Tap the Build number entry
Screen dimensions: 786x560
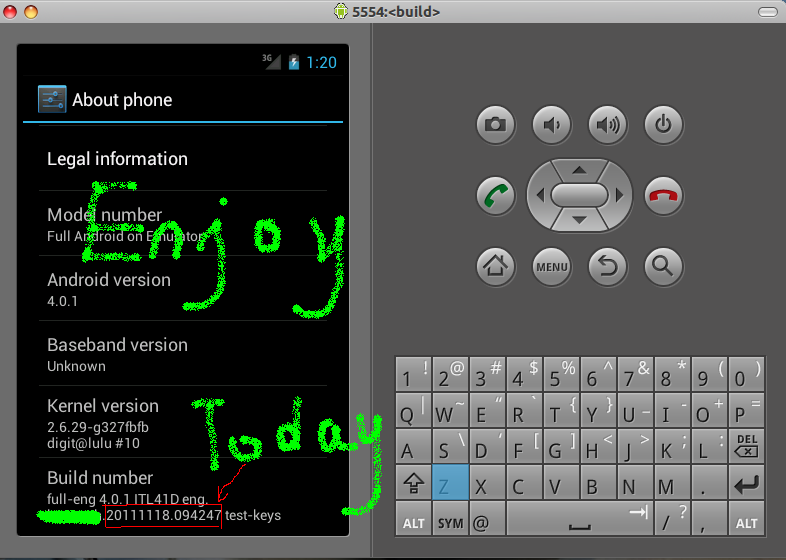(183, 495)
